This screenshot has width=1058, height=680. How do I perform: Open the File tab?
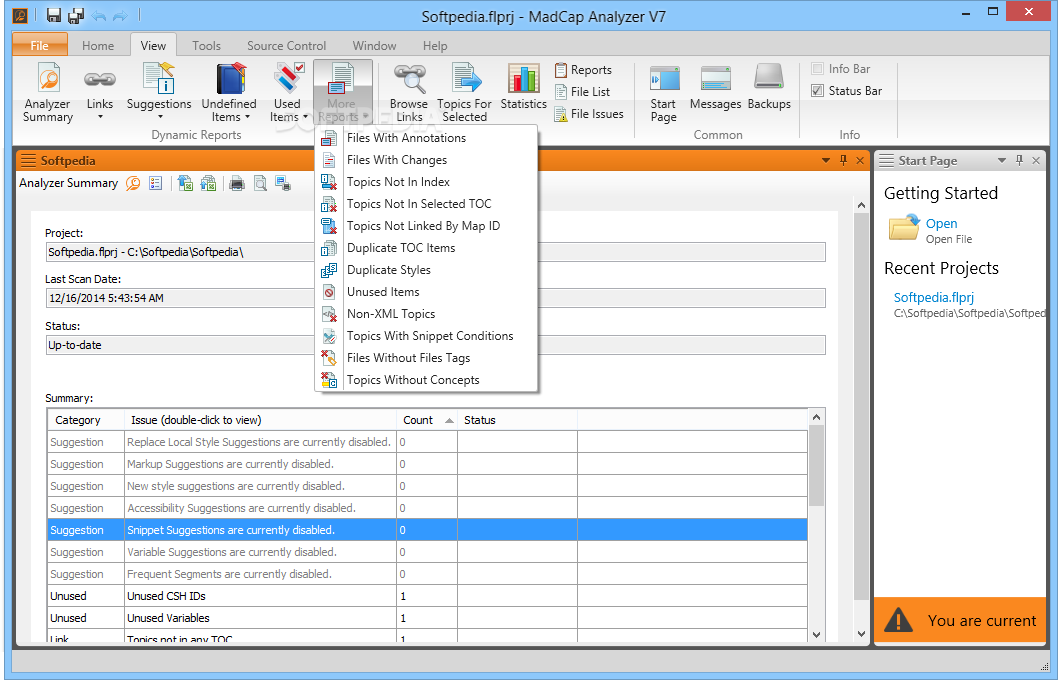point(40,45)
